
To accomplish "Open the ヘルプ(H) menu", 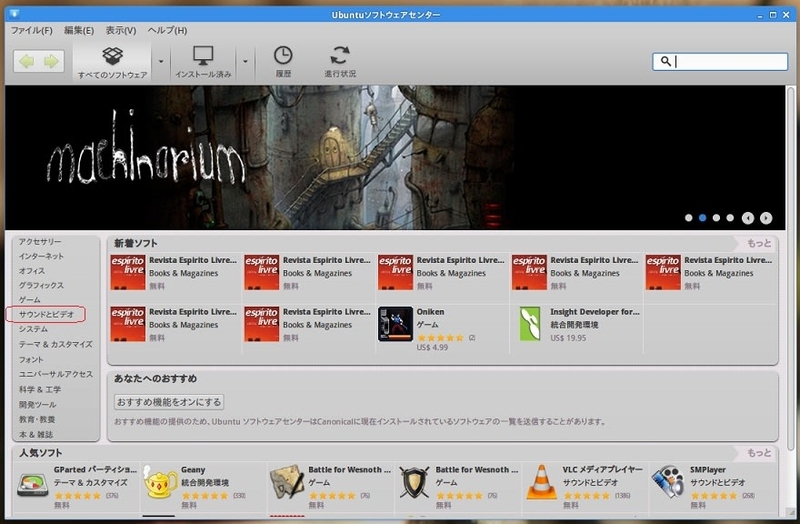I will [167, 31].
